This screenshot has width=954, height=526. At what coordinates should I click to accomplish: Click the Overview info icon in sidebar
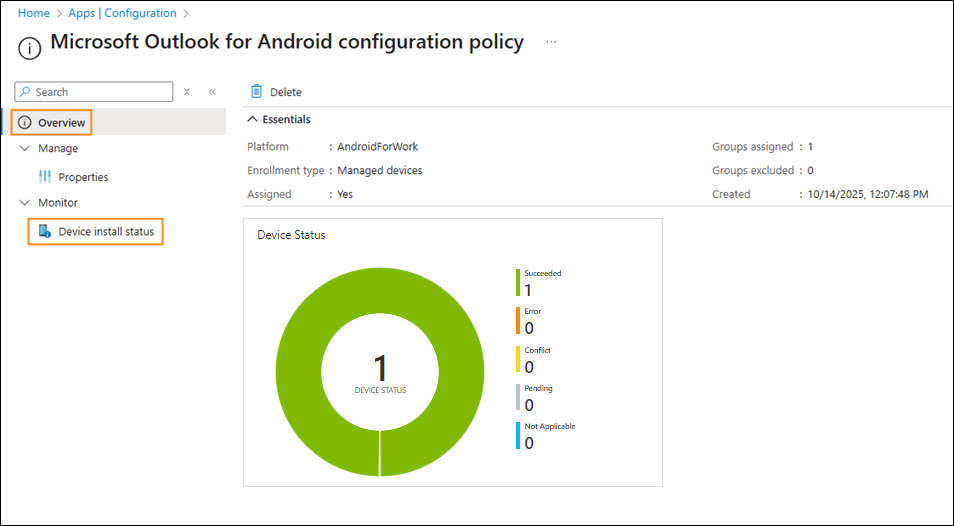click(x=25, y=123)
